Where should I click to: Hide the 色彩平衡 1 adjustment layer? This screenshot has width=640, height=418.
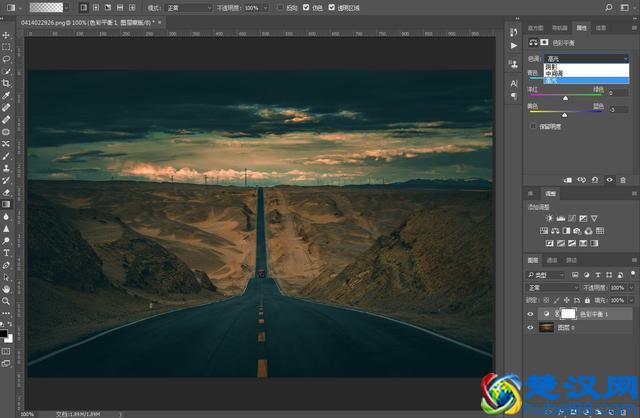coord(532,313)
